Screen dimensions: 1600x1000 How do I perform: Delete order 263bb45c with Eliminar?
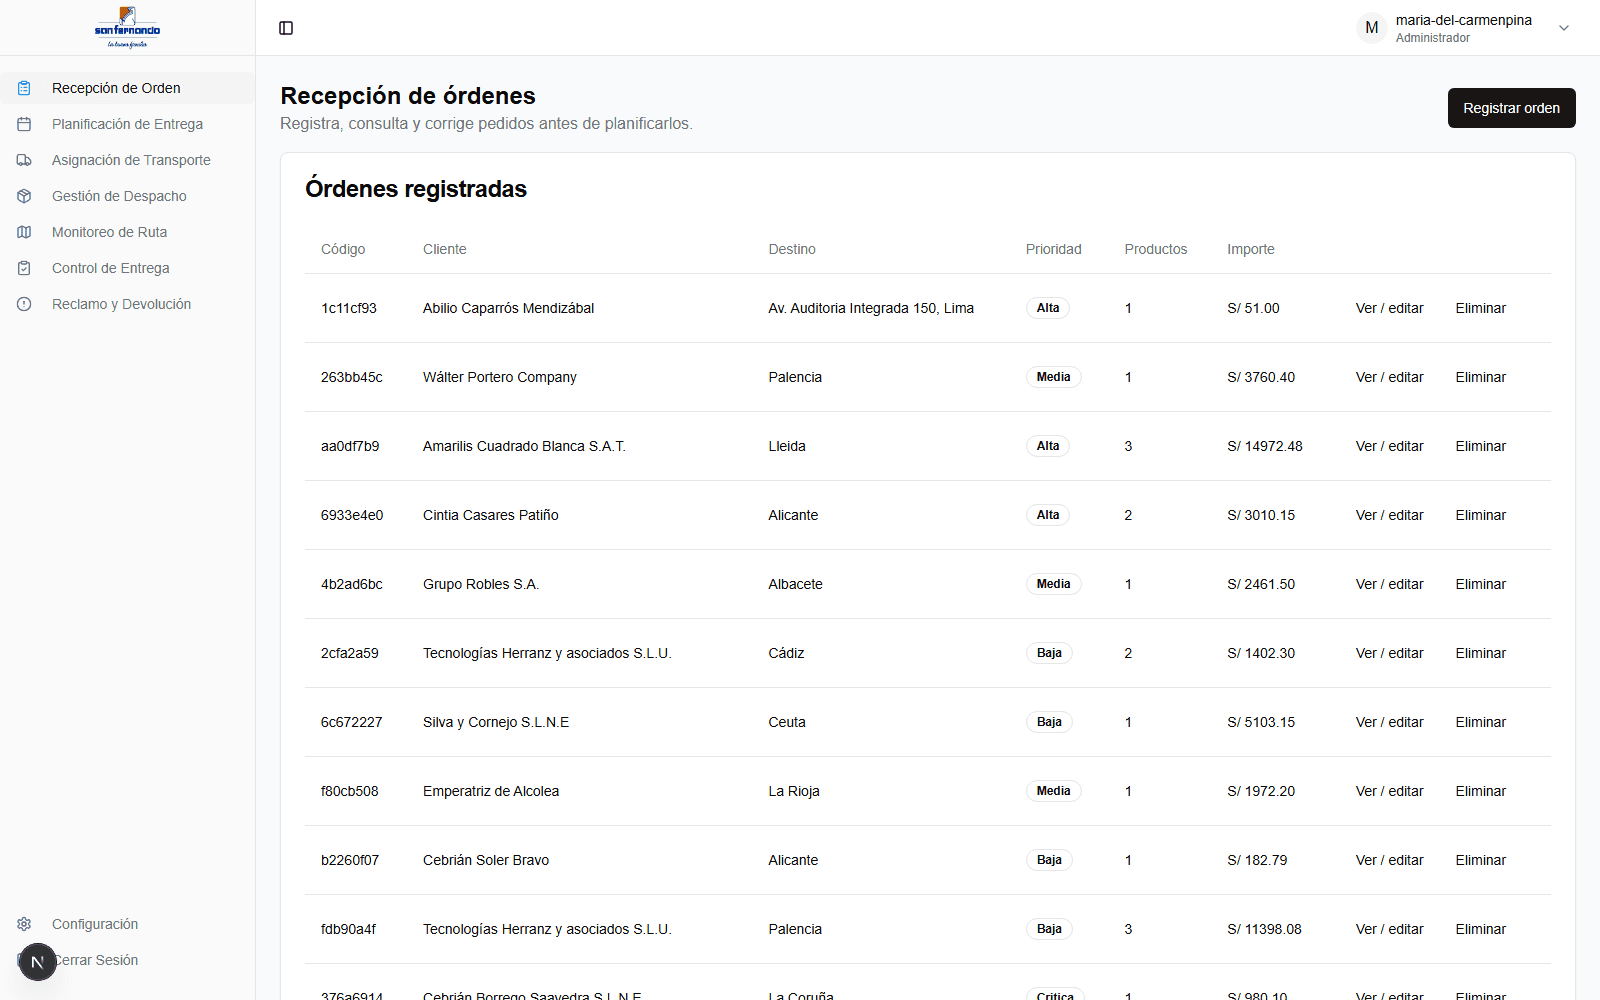1480,377
